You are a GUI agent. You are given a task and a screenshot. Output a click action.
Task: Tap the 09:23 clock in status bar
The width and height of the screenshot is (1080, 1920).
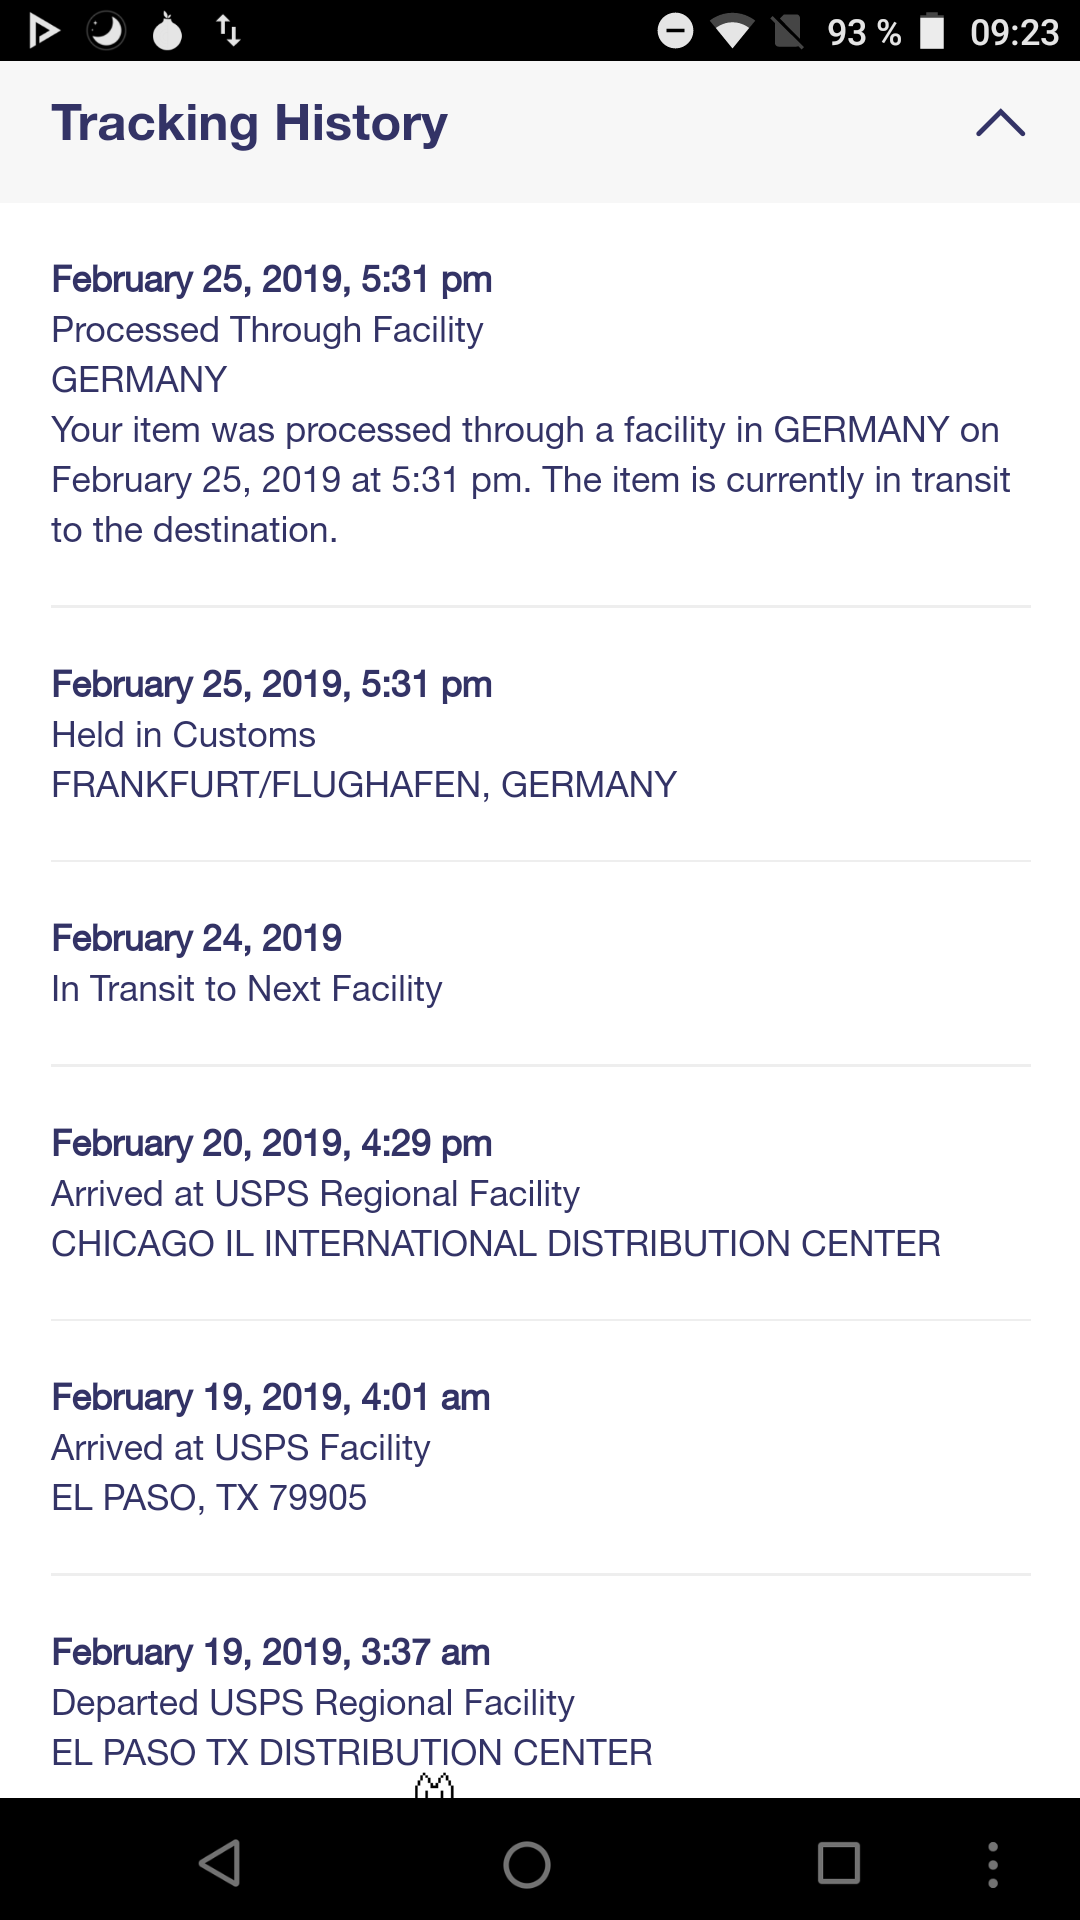tap(1014, 32)
